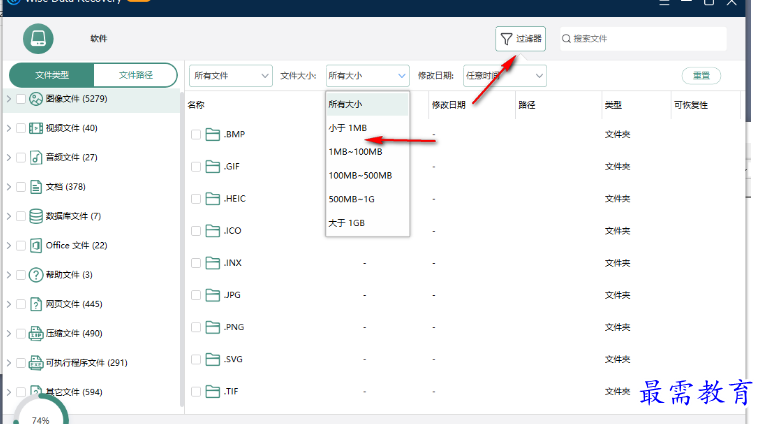Click the .BMP folder icon
The width and height of the screenshot is (761, 424).
point(213,134)
